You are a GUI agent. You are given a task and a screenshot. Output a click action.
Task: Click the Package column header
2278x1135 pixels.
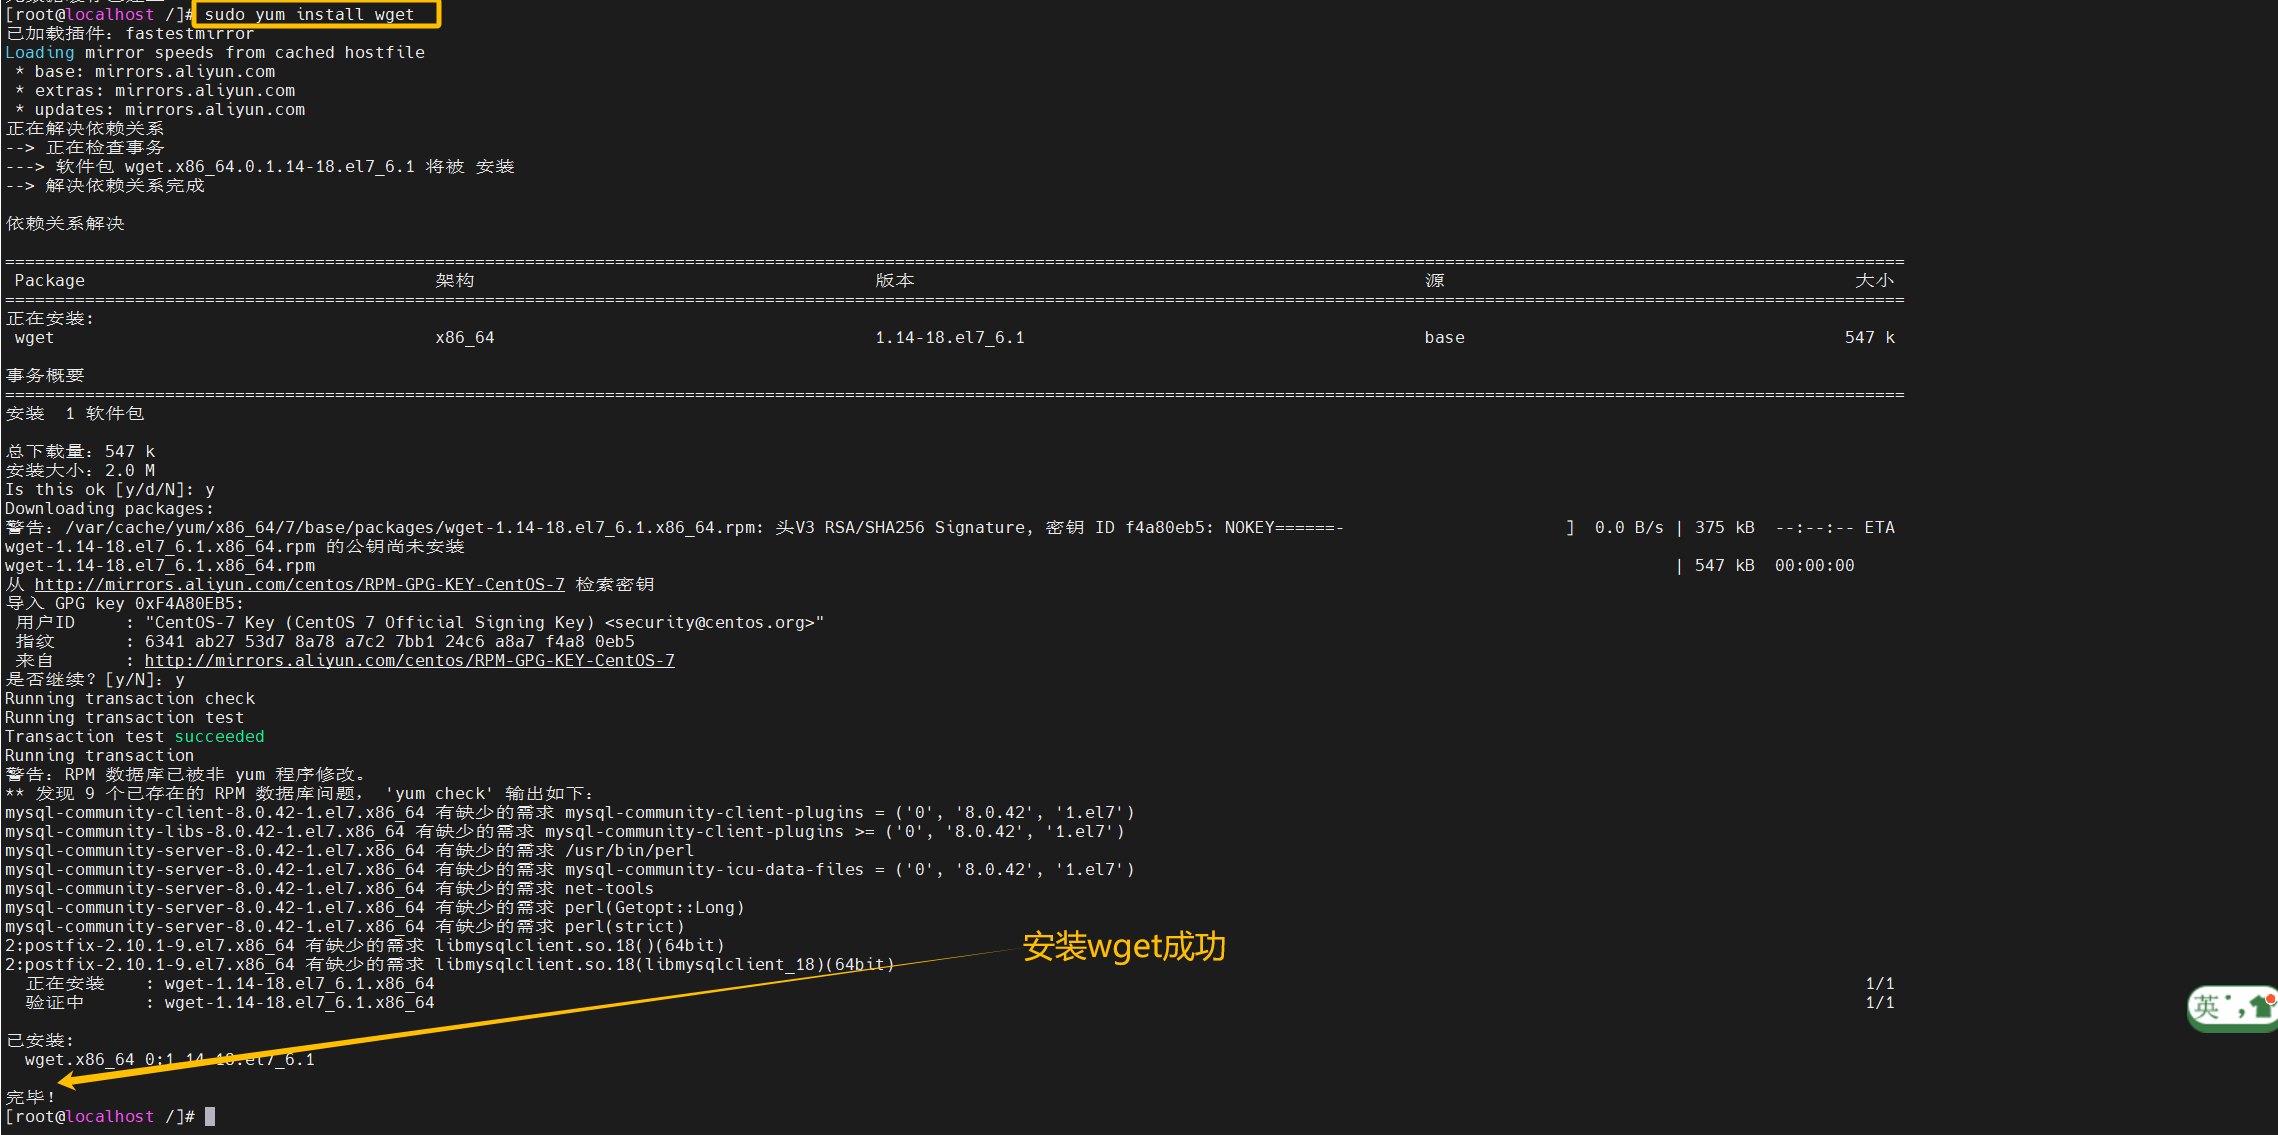pyautogui.click(x=49, y=280)
